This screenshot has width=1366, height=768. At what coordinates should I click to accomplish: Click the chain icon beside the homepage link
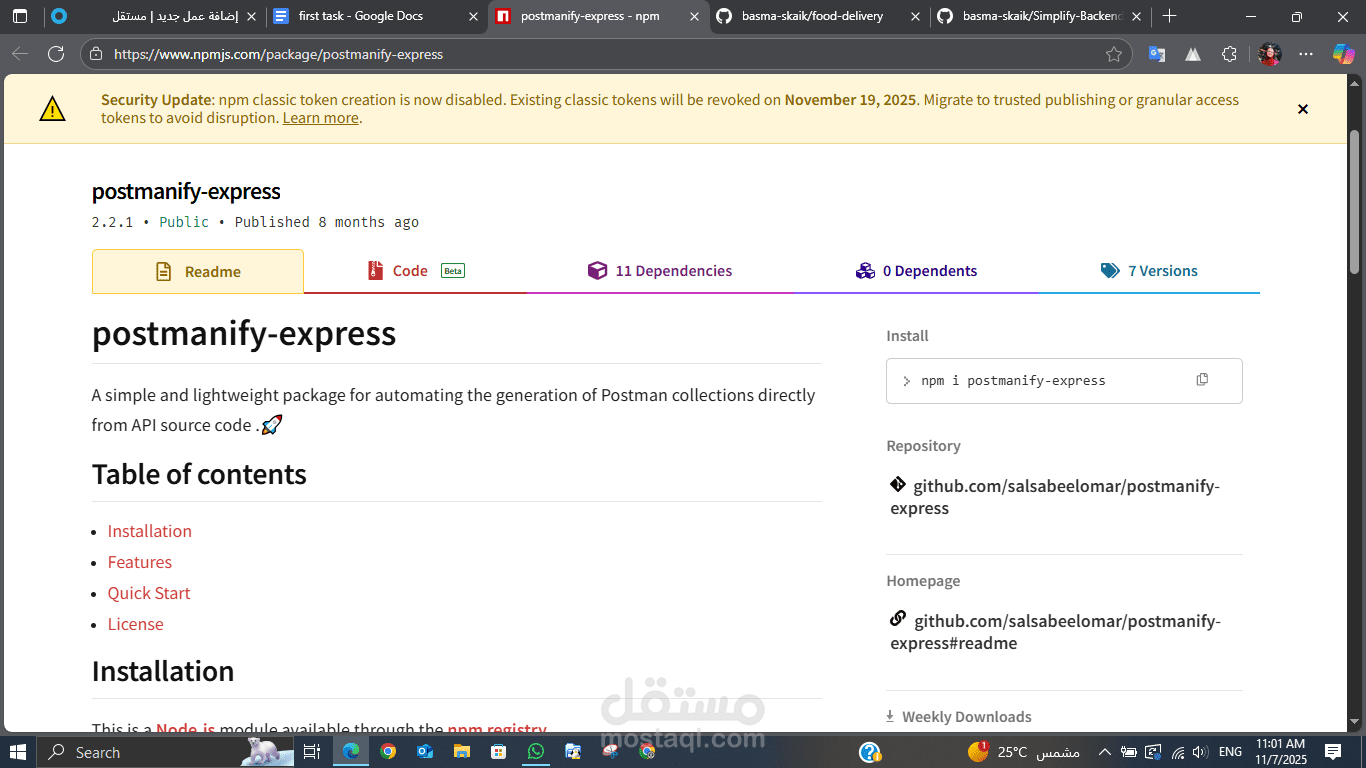[897, 618]
